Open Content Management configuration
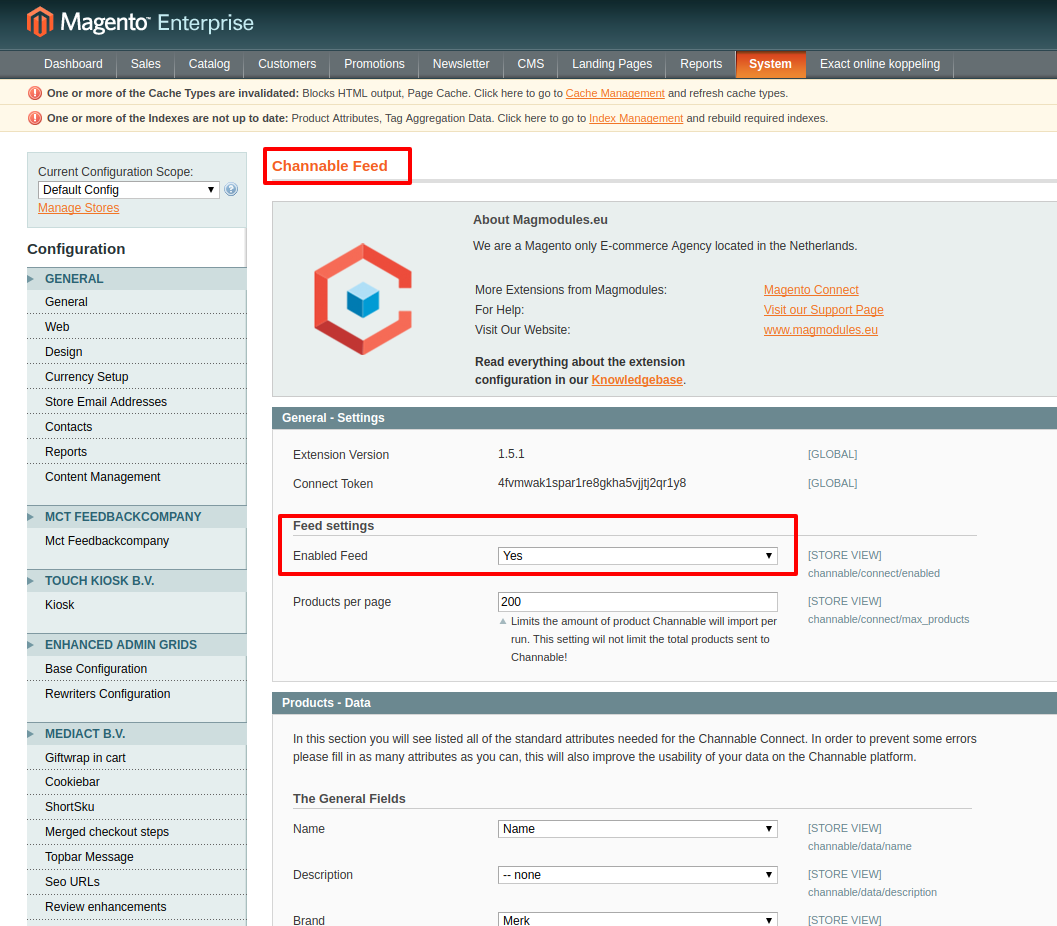The width and height of the screenshot is (1057, 926). 137,476
